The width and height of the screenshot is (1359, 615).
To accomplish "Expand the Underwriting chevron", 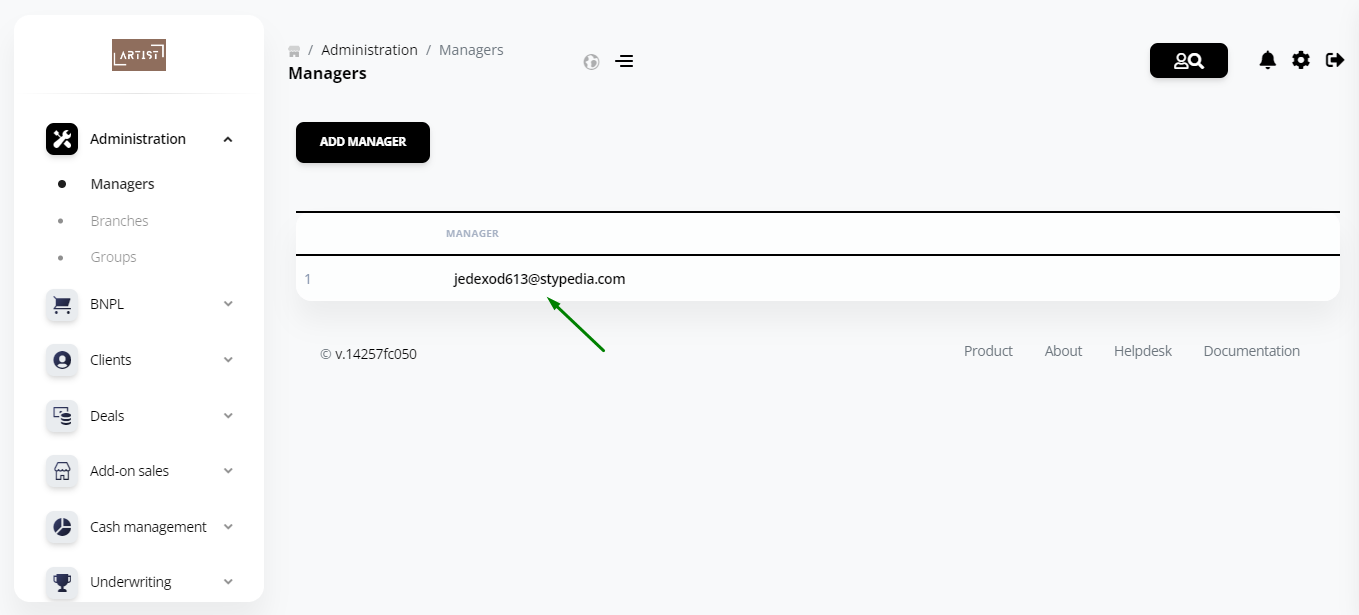I will click(228, 582).
